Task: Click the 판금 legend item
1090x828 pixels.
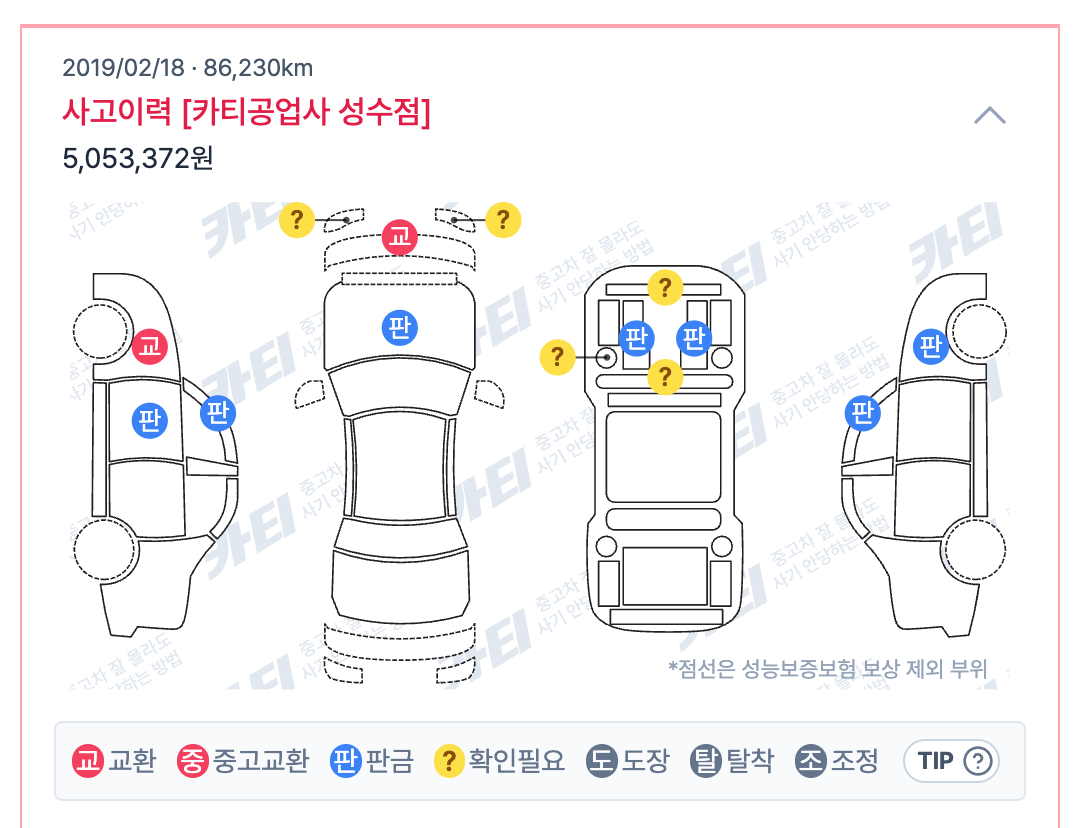Action: pos(372,761)
